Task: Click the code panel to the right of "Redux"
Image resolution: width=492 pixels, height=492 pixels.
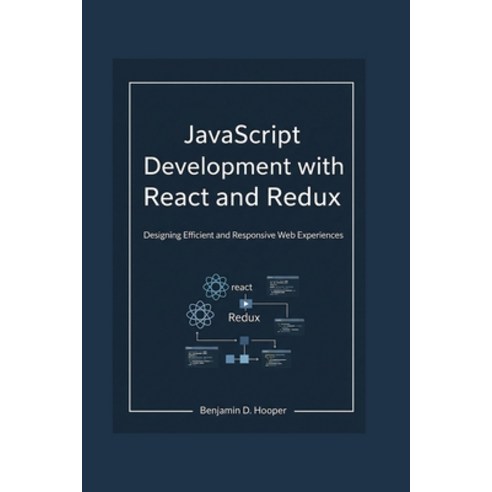Action: (x=289, y=327)
